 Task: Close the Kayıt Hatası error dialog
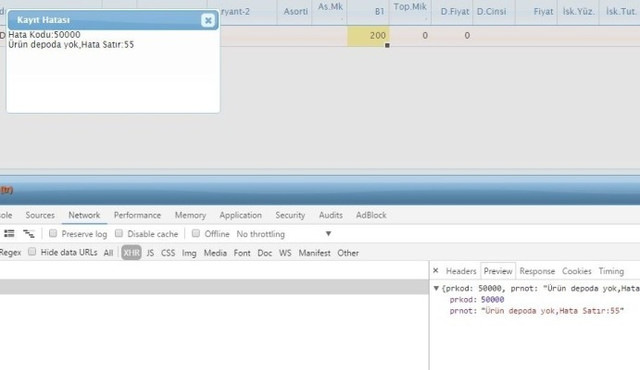click(208, 20)
